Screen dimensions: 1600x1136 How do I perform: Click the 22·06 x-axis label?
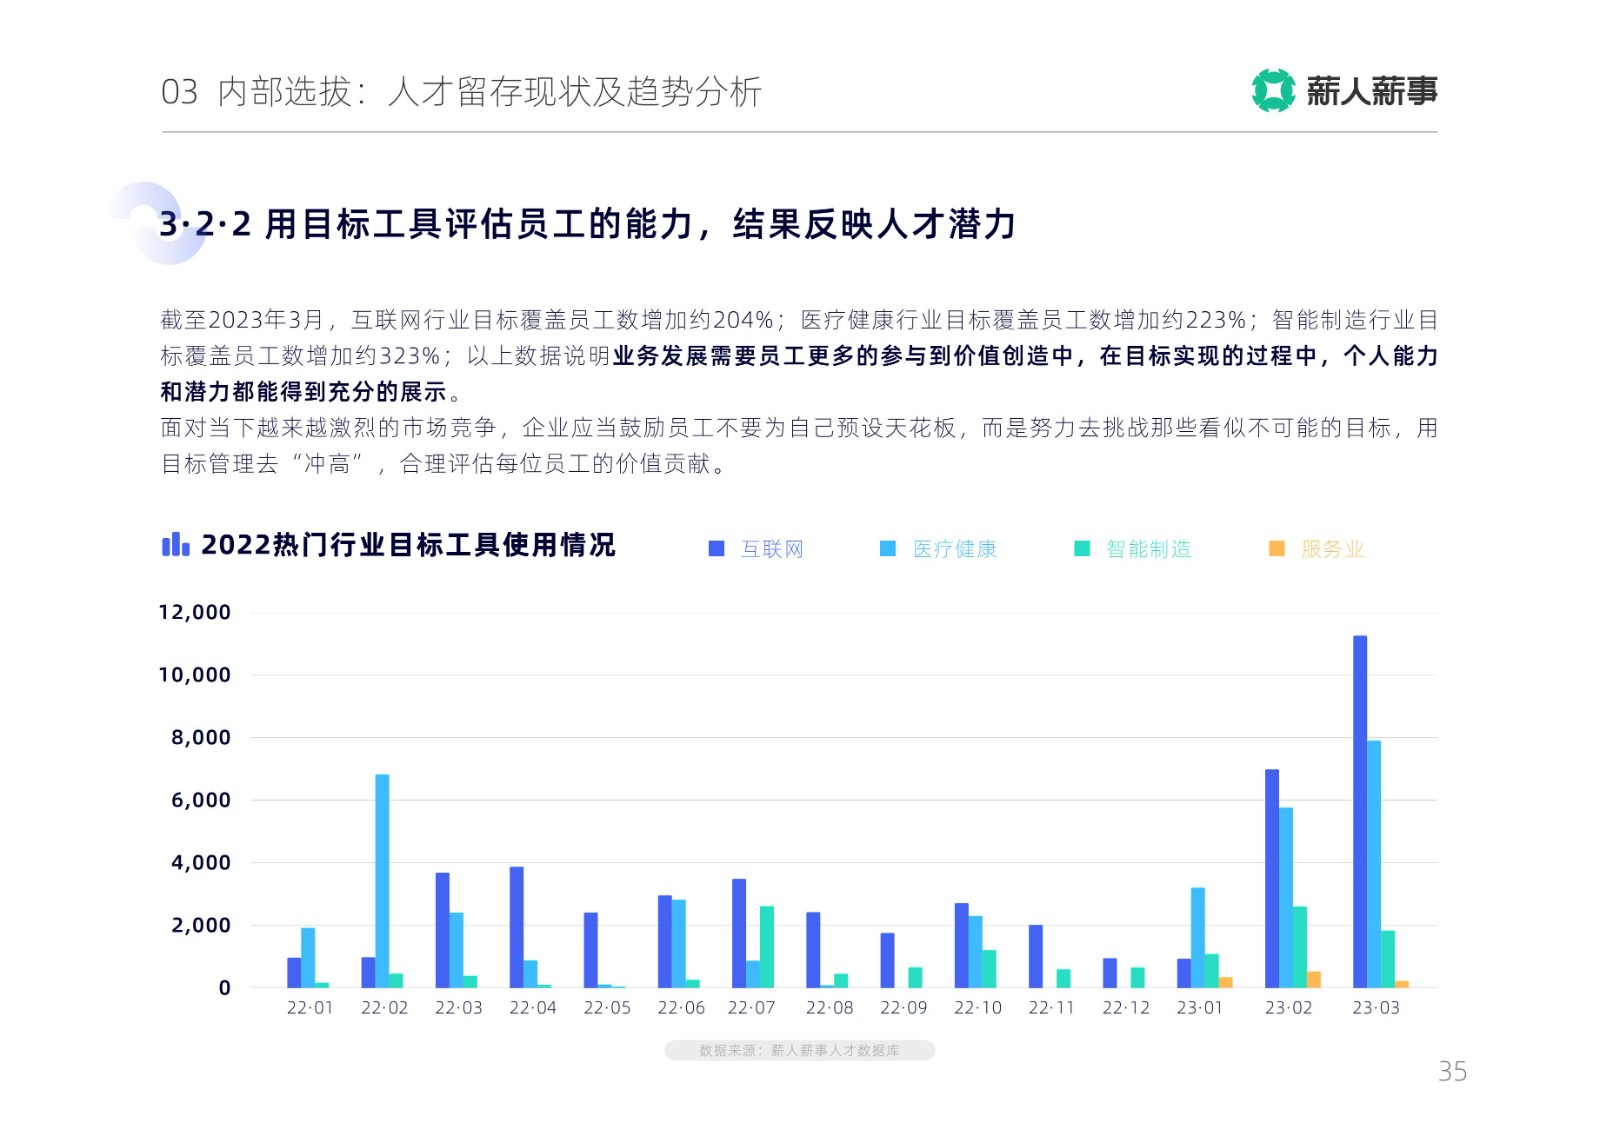pos(681,1008)
